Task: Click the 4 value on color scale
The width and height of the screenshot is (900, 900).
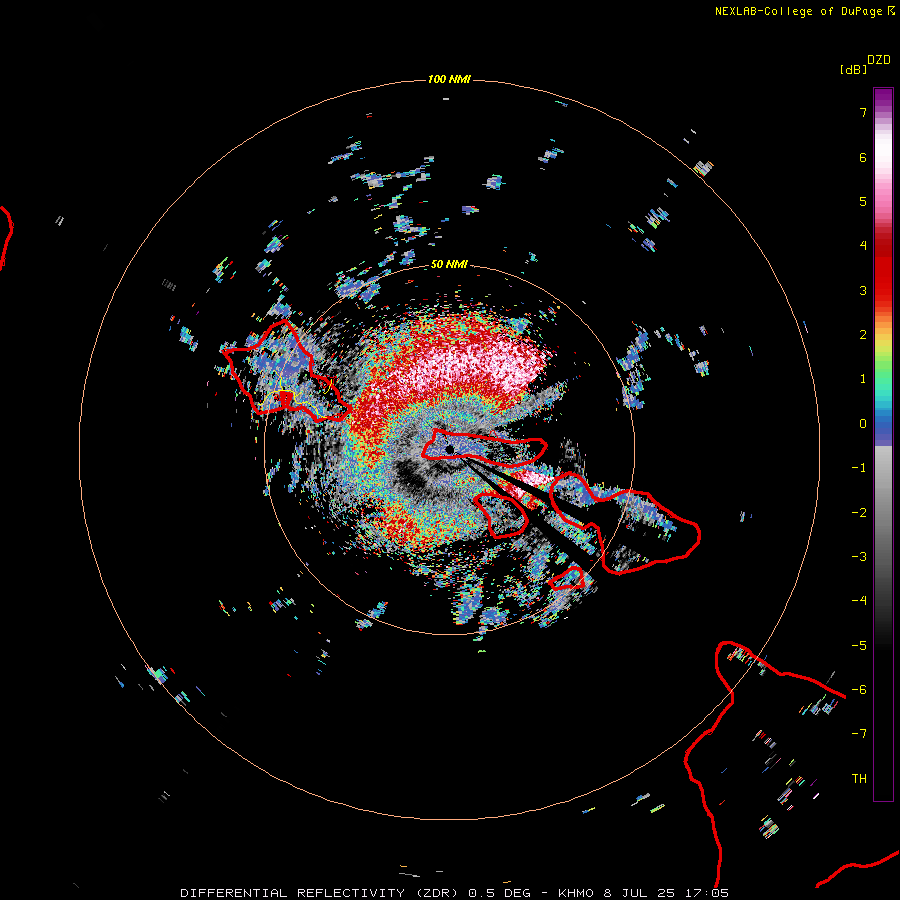Action: pyautogui.click(x=863, y=246)
